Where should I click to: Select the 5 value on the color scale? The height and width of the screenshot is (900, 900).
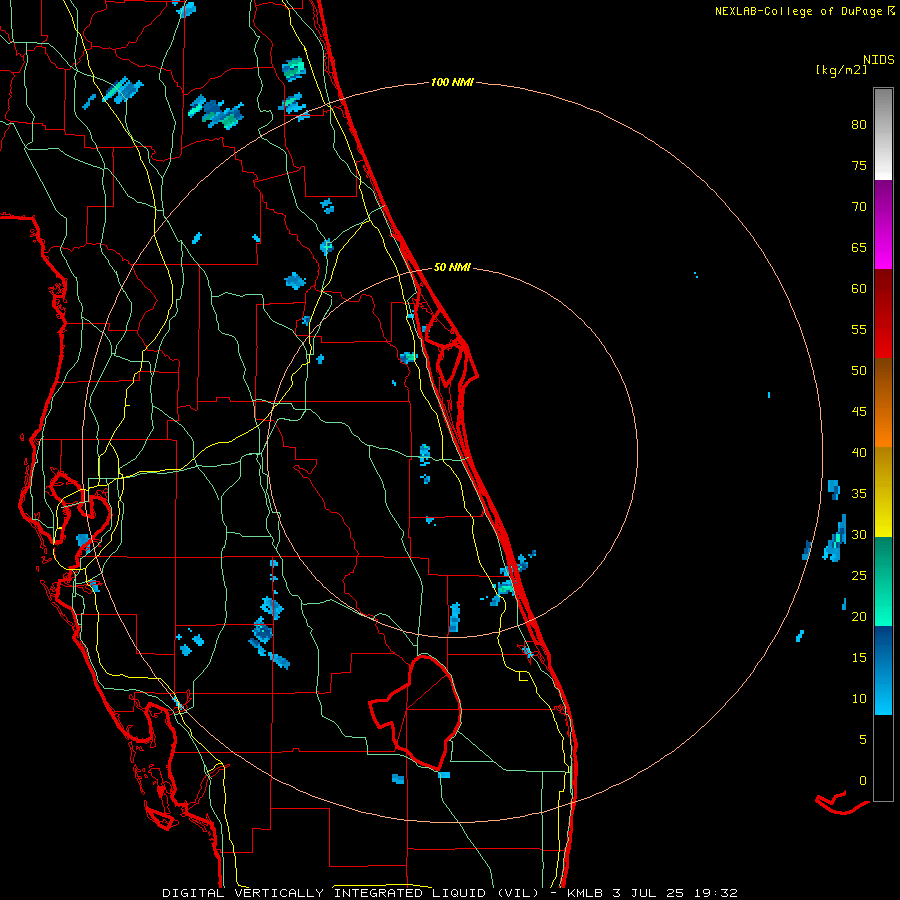[x=863, y=739]
